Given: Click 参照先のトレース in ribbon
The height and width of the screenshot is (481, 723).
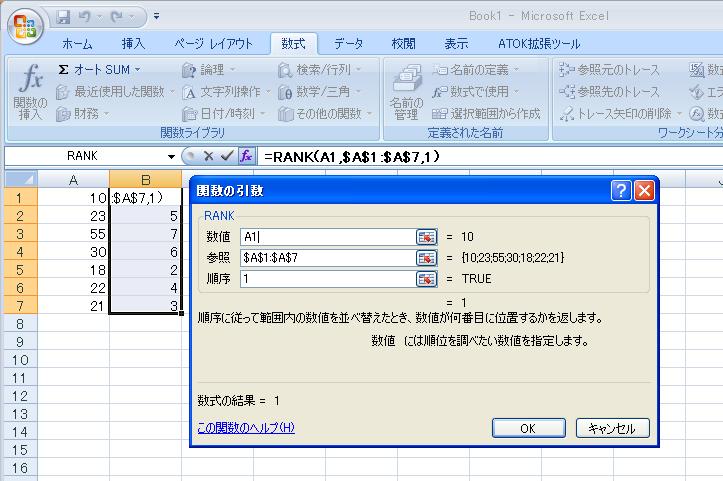Looking at the screenshot, I should pos(609,92).
